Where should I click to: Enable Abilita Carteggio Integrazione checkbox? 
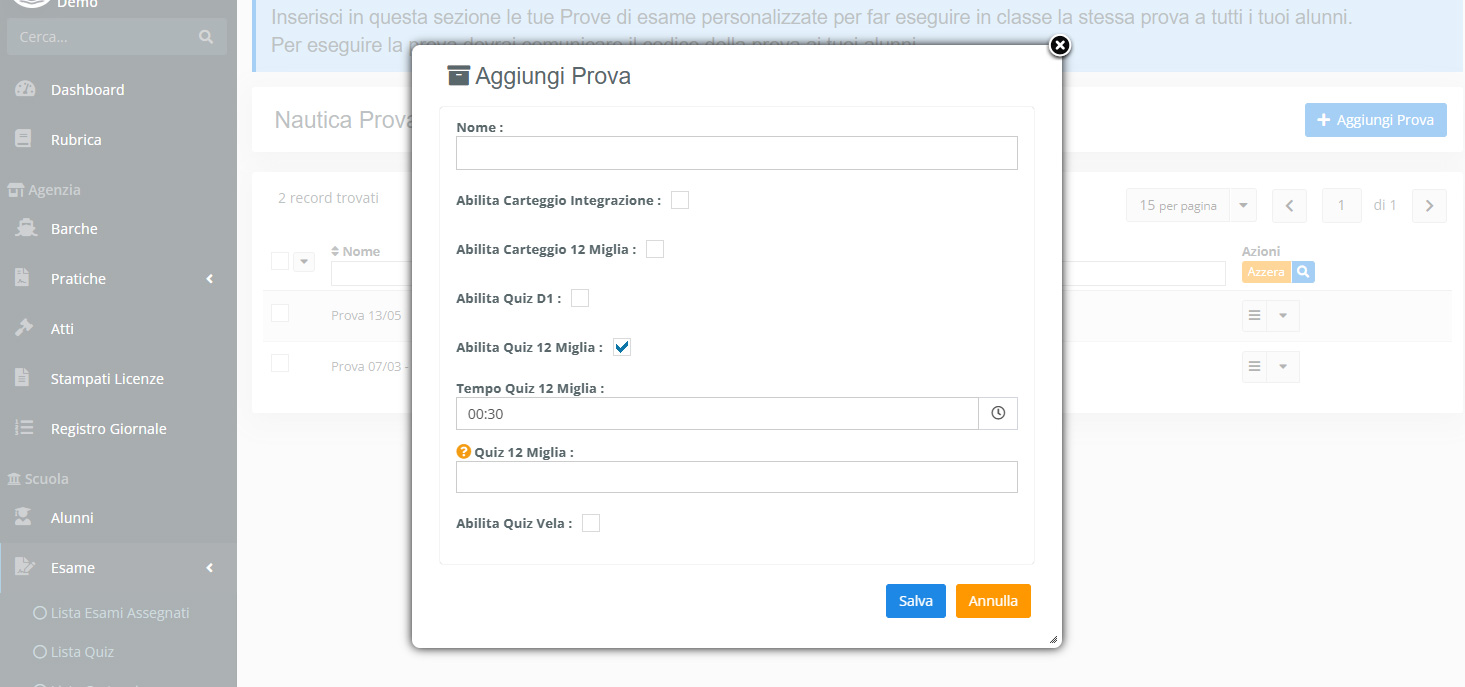680,200
